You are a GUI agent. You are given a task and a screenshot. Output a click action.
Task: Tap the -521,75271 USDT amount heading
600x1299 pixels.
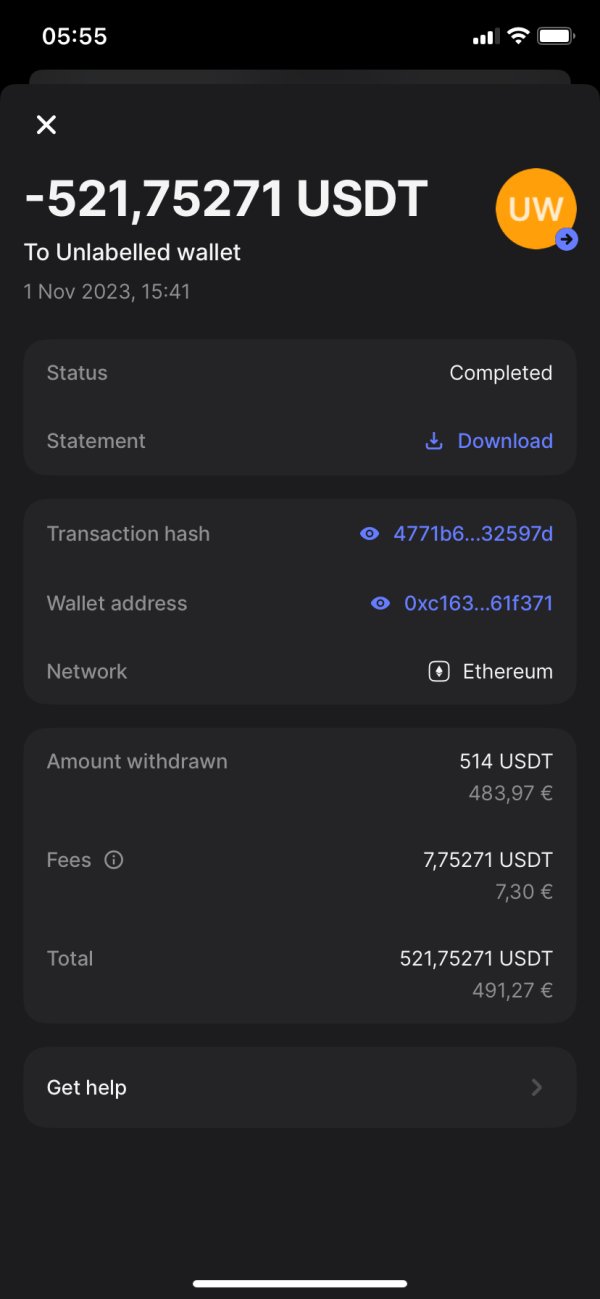[x=226, y=199]
